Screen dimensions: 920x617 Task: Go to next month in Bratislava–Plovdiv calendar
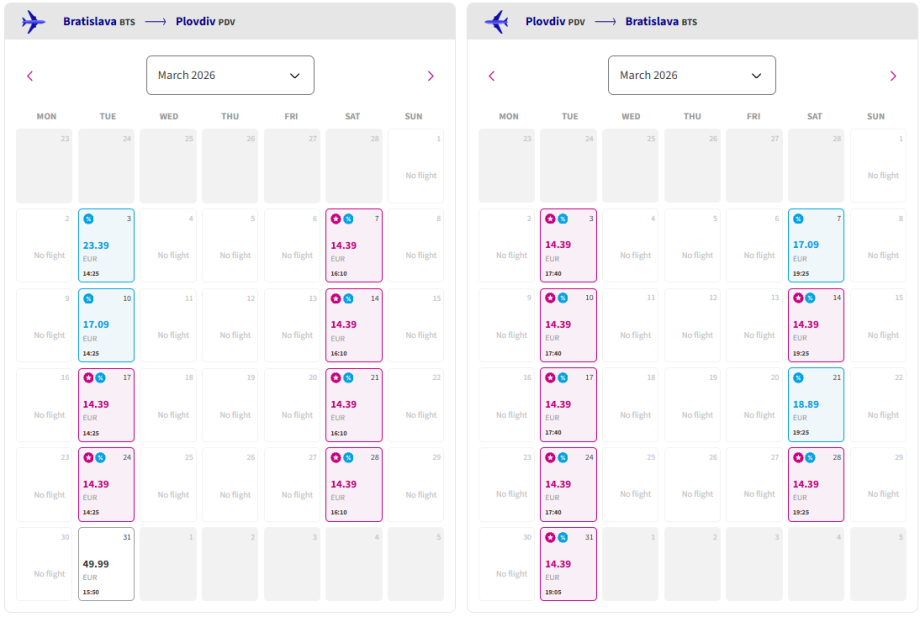[x=430, y=76]
